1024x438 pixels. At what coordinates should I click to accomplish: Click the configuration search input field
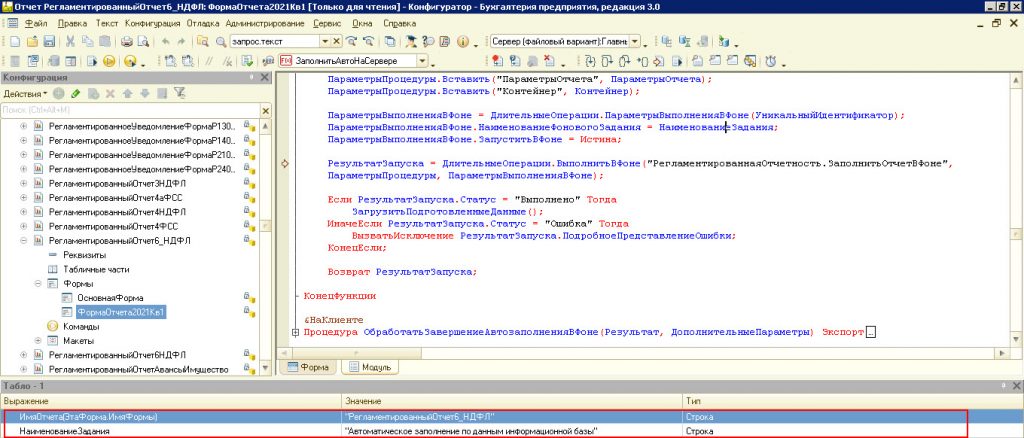click(x=120, y=110)
